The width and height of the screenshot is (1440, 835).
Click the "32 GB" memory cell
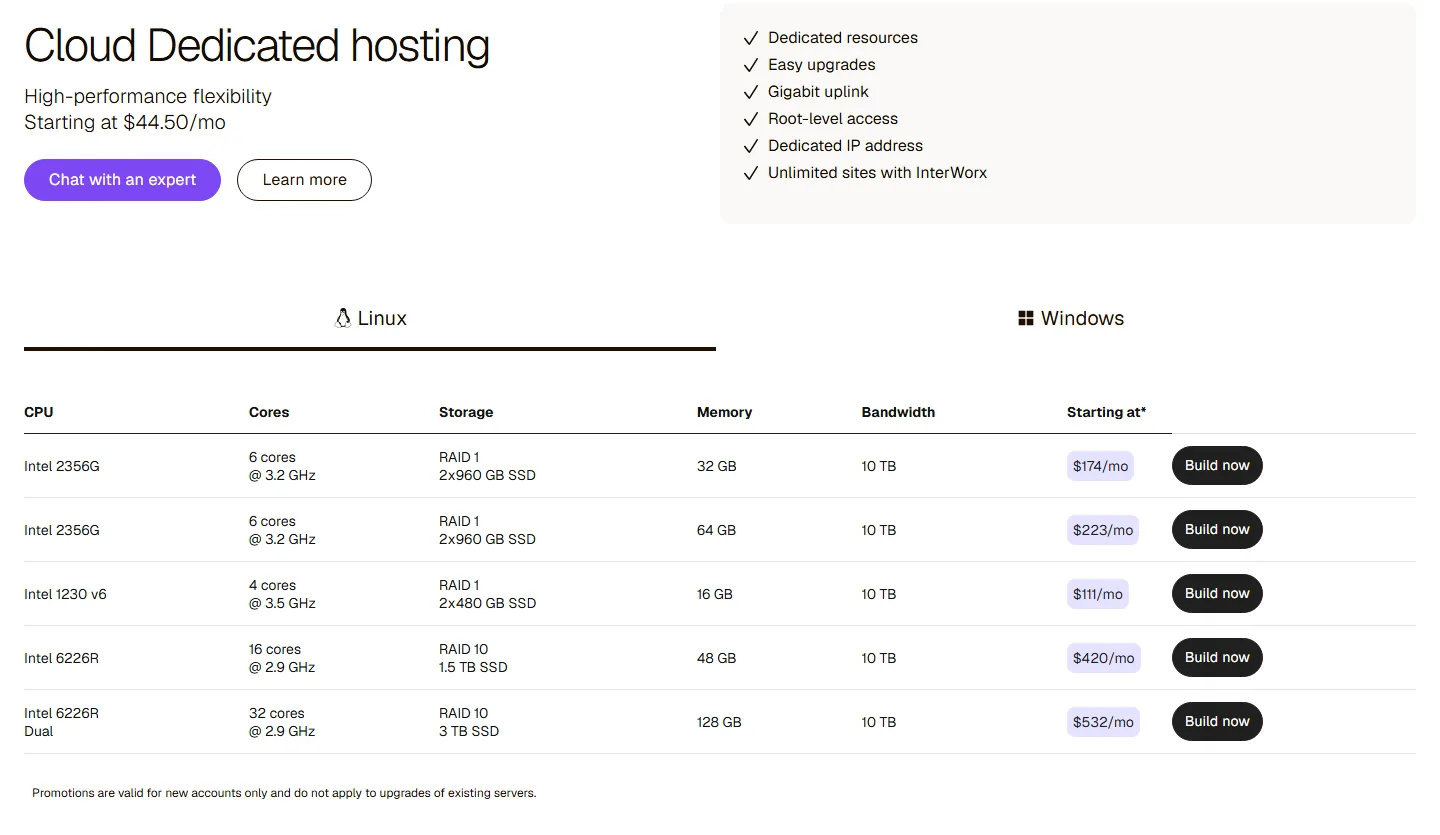tap(716, 466)
